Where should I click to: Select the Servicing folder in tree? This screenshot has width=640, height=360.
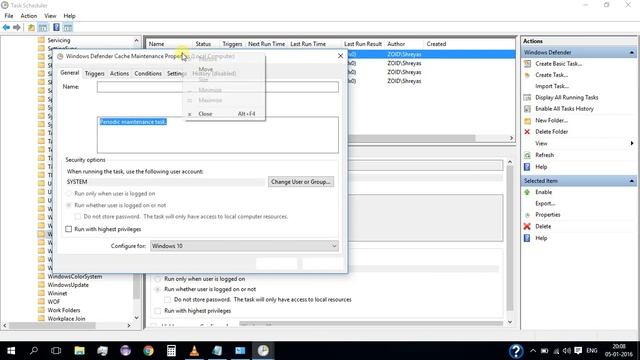coord(58,40)
